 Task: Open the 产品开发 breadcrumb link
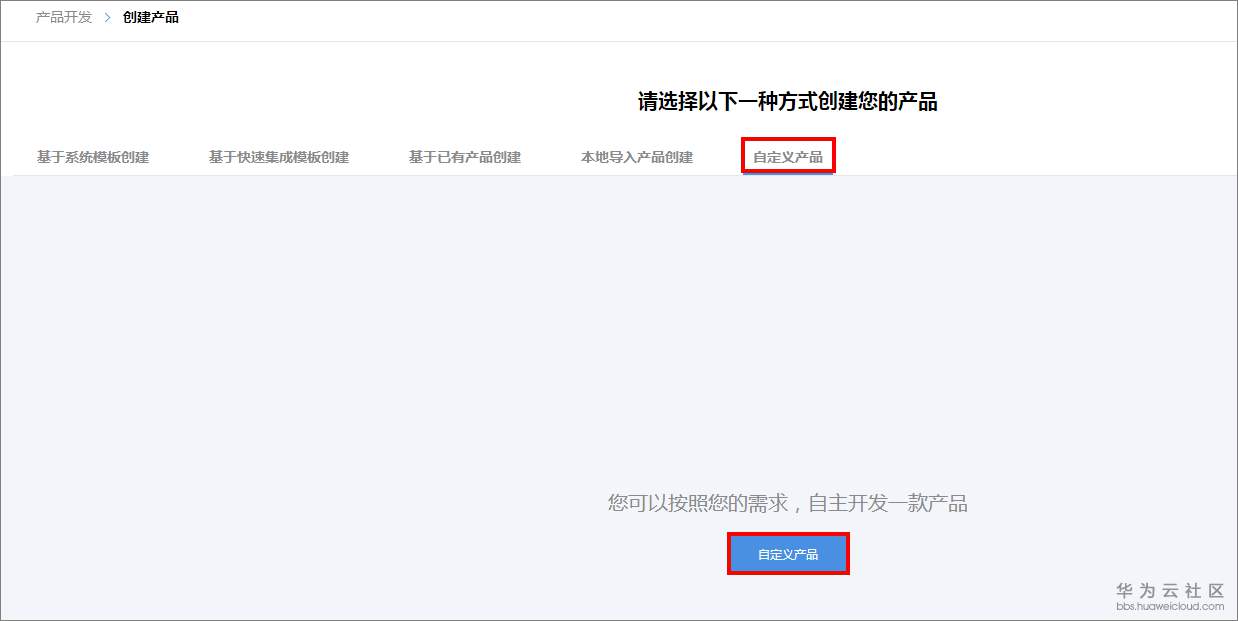point(64,18)
